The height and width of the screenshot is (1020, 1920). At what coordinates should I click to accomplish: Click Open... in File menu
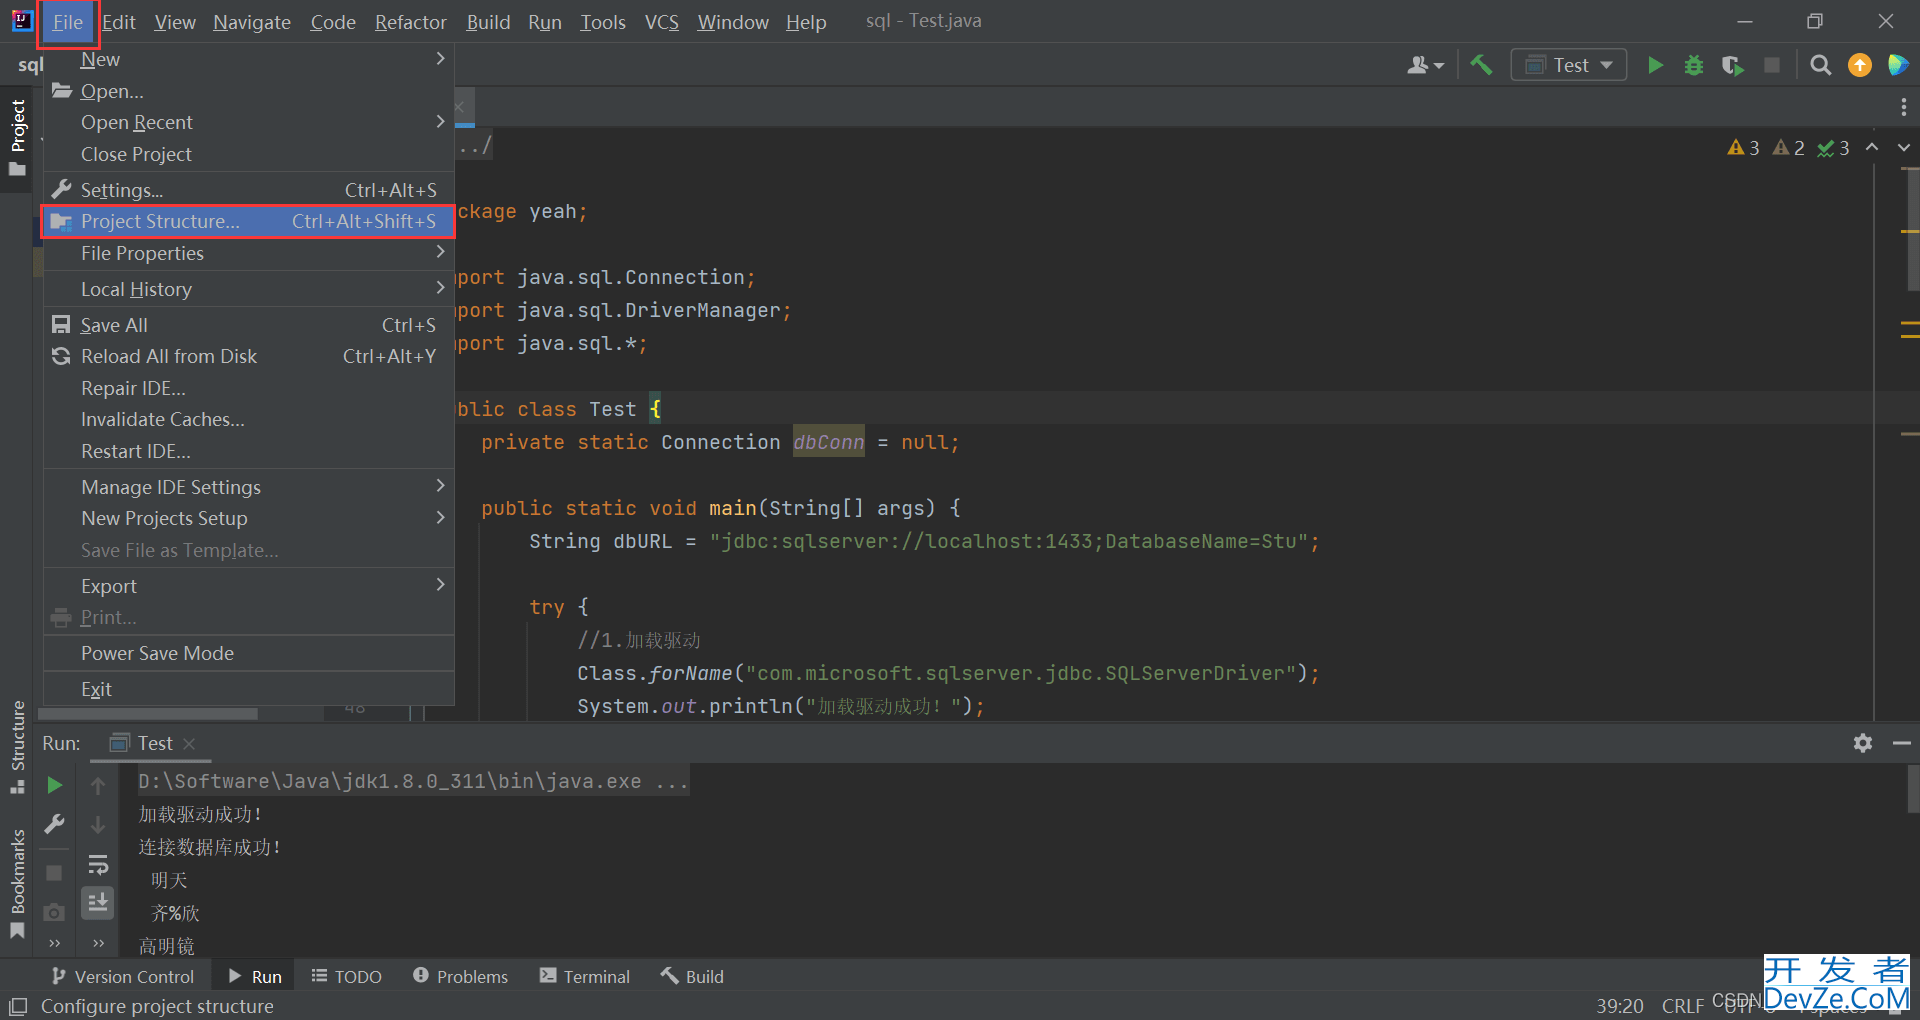(248, 91)
